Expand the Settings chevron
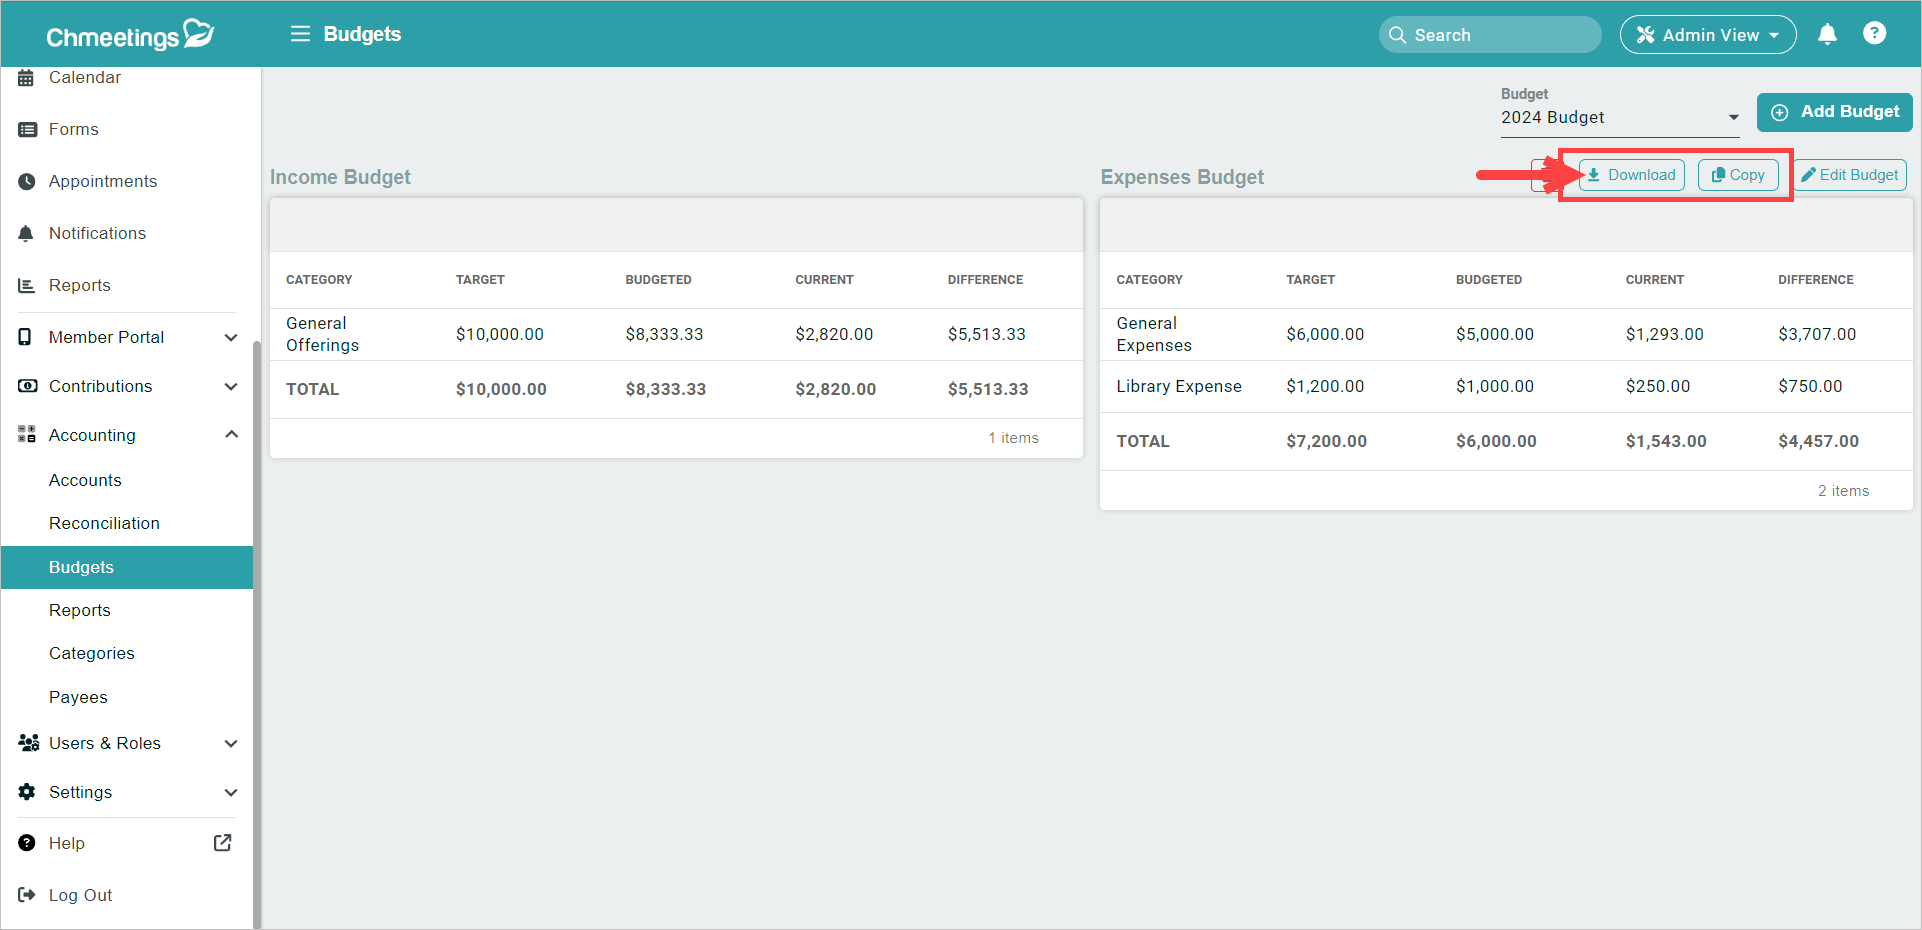The height and width of the screenshot is (930, 1922). pyautogui.click(x=231, y=792)
